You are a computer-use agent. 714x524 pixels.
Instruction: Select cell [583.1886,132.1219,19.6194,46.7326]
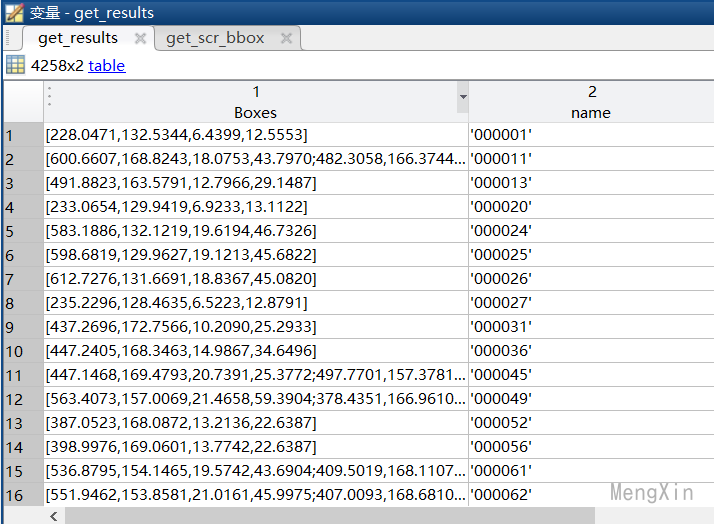point(256,231)
